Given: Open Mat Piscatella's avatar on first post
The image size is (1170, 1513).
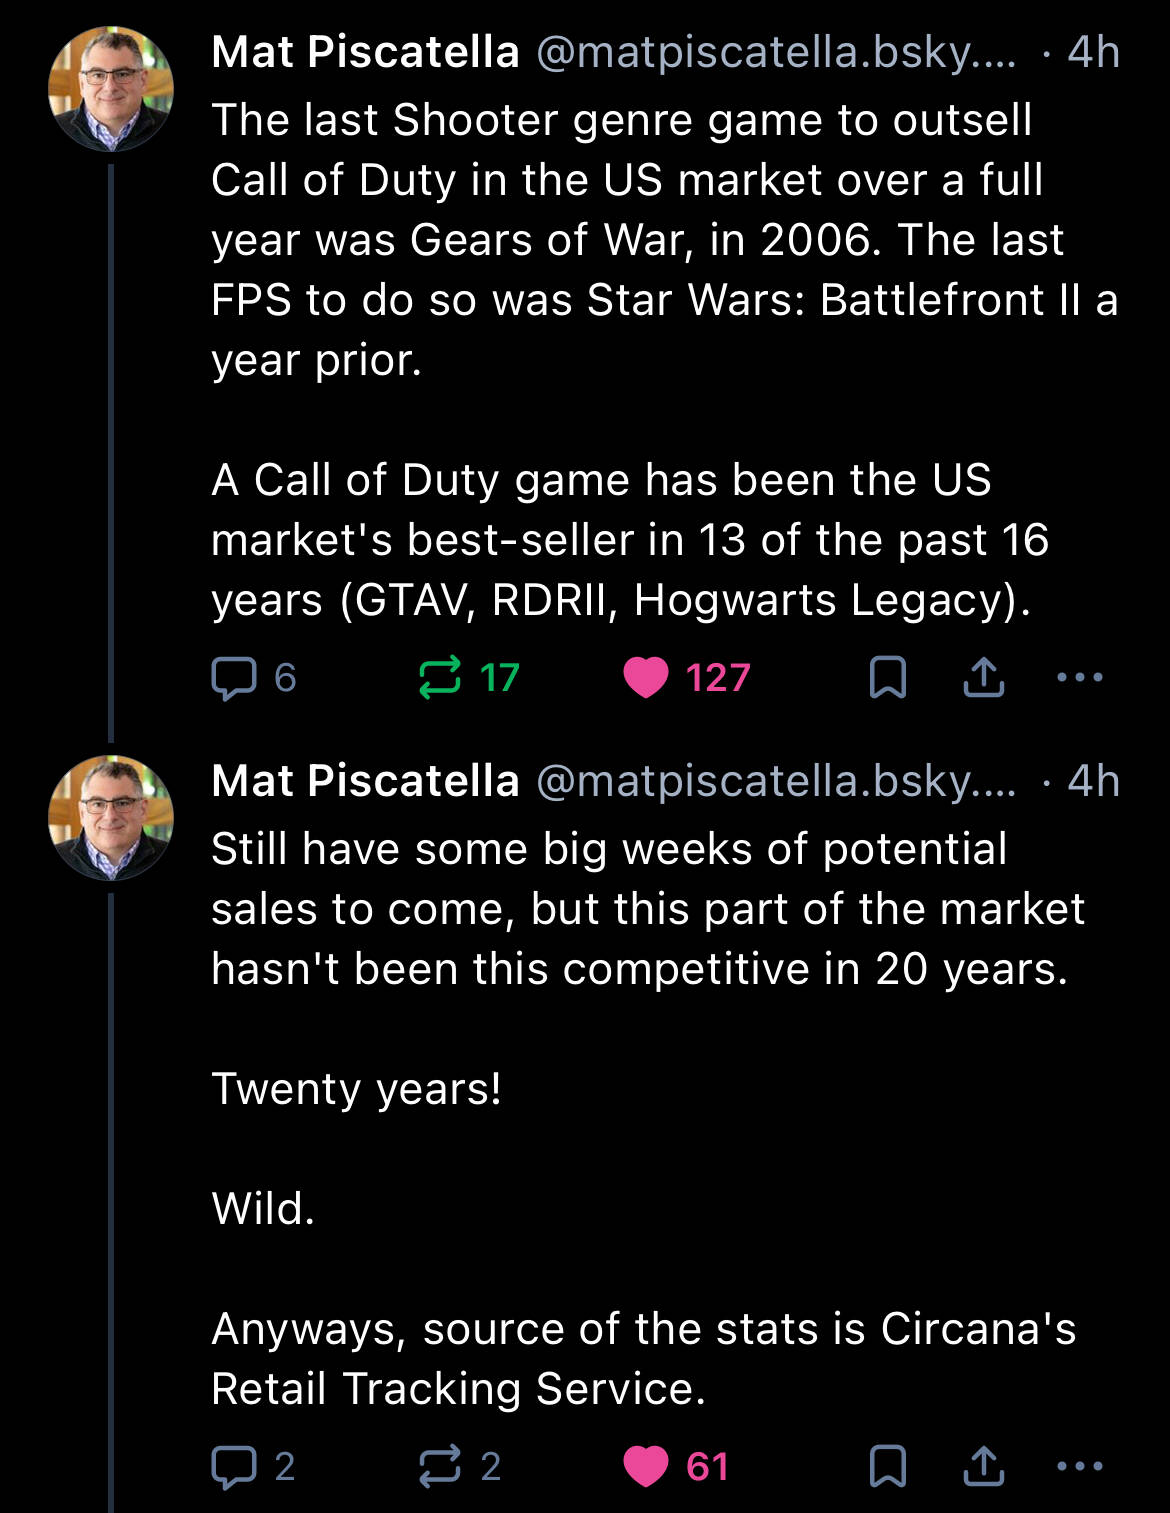Looking at the screenshot, I should click(x=111, y=89).
